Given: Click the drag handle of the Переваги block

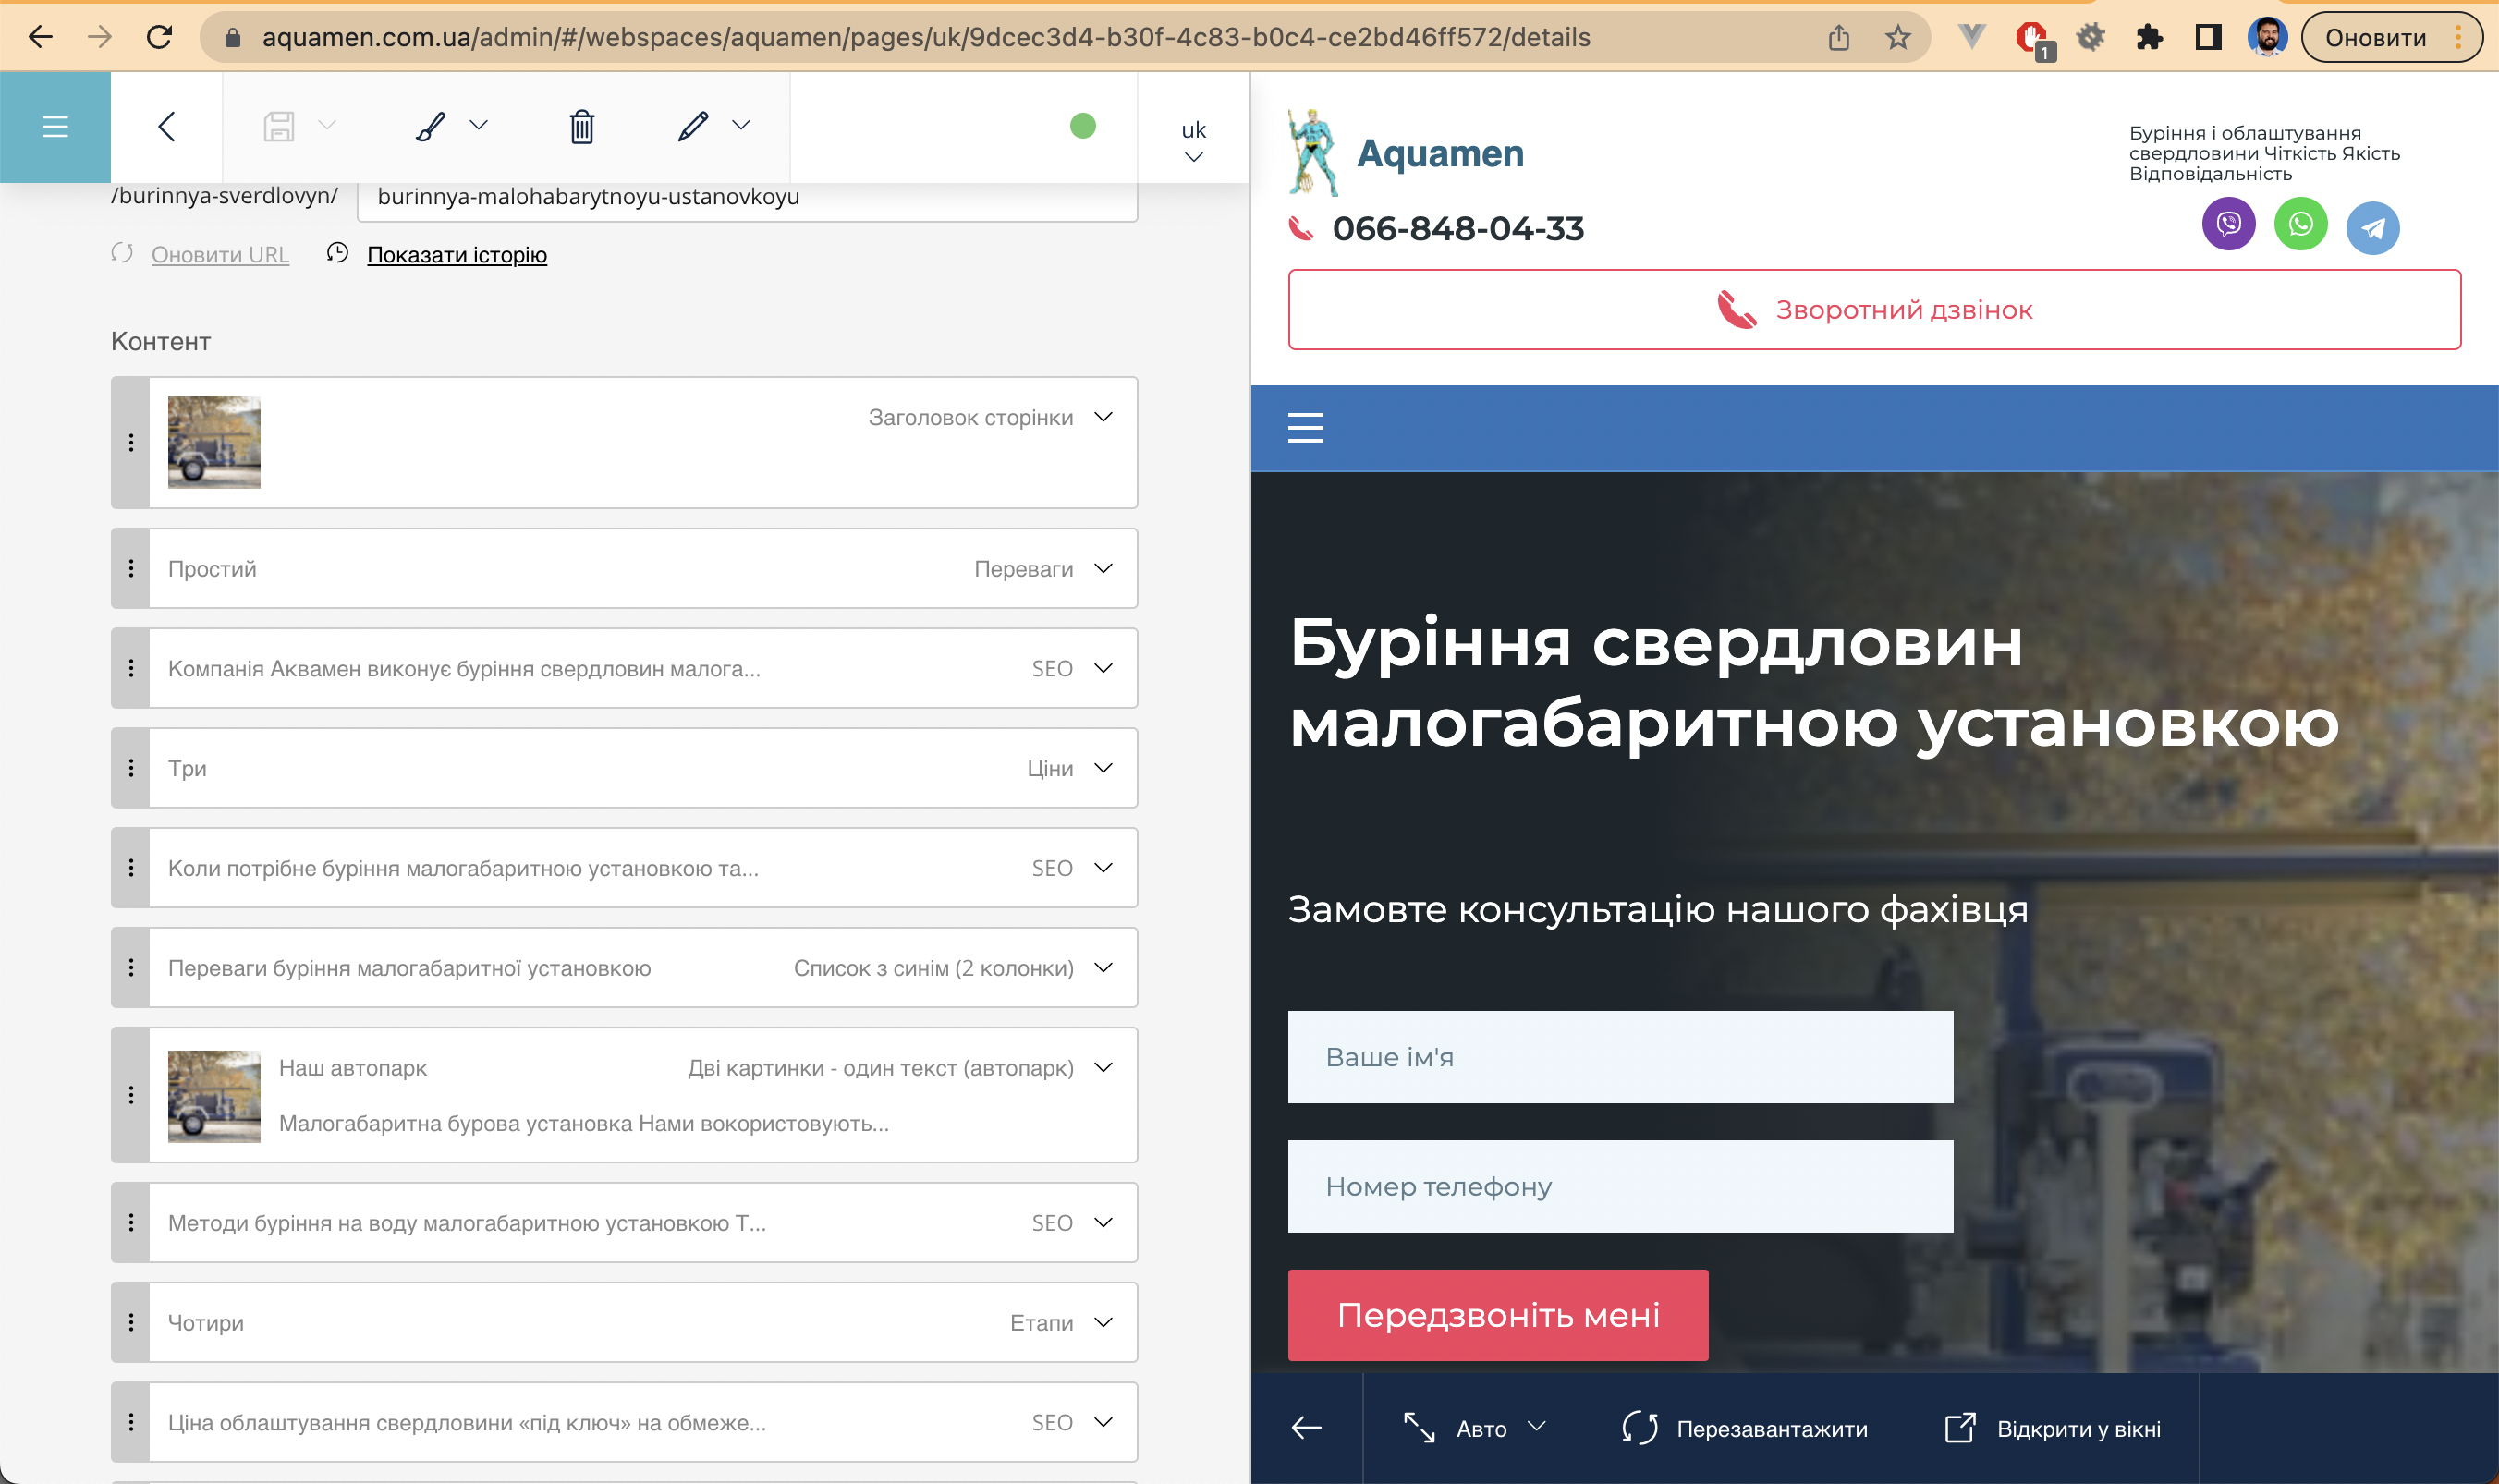Looking at the screenshot, I should point(131,568).
